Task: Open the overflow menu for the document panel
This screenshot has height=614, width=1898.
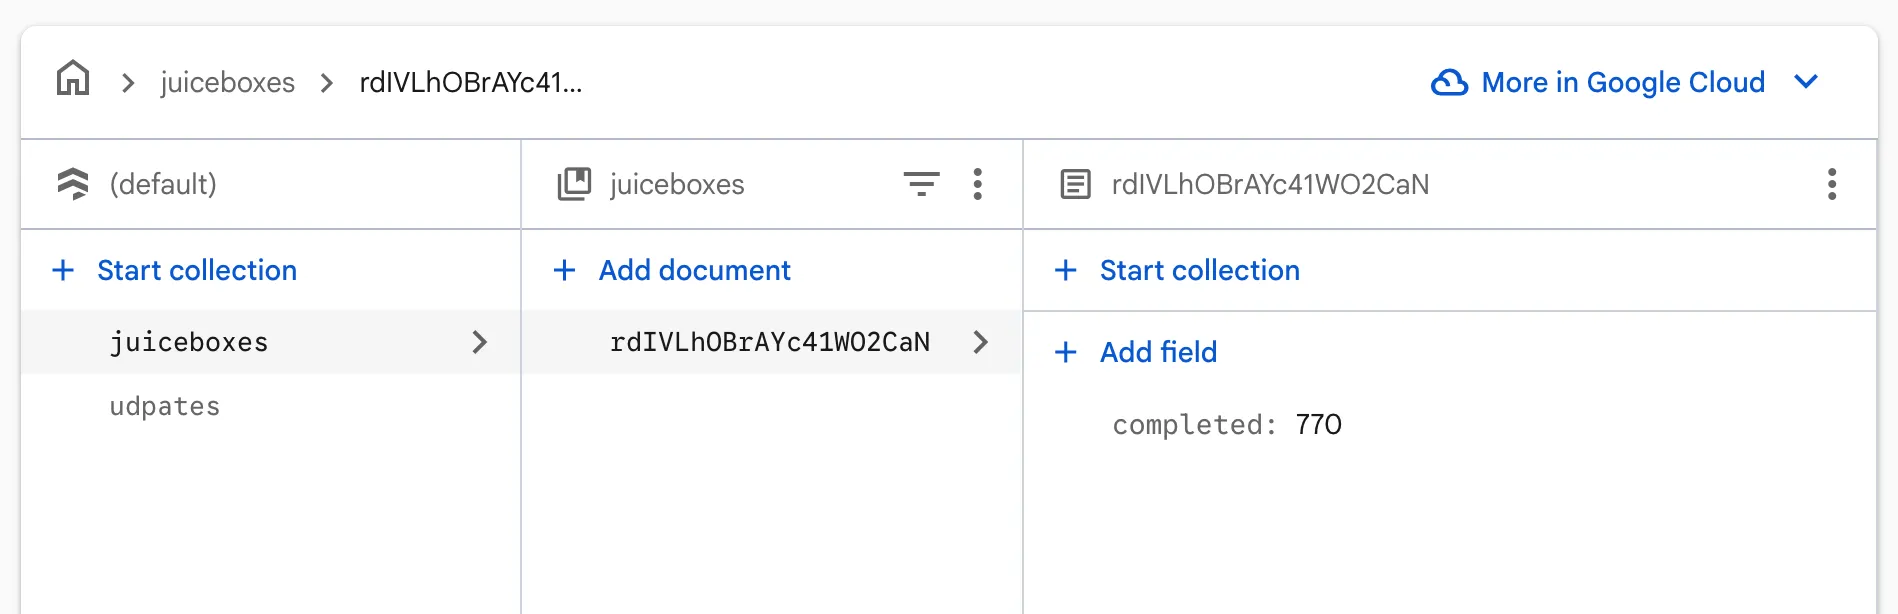Action: [x=1832, y=184]
